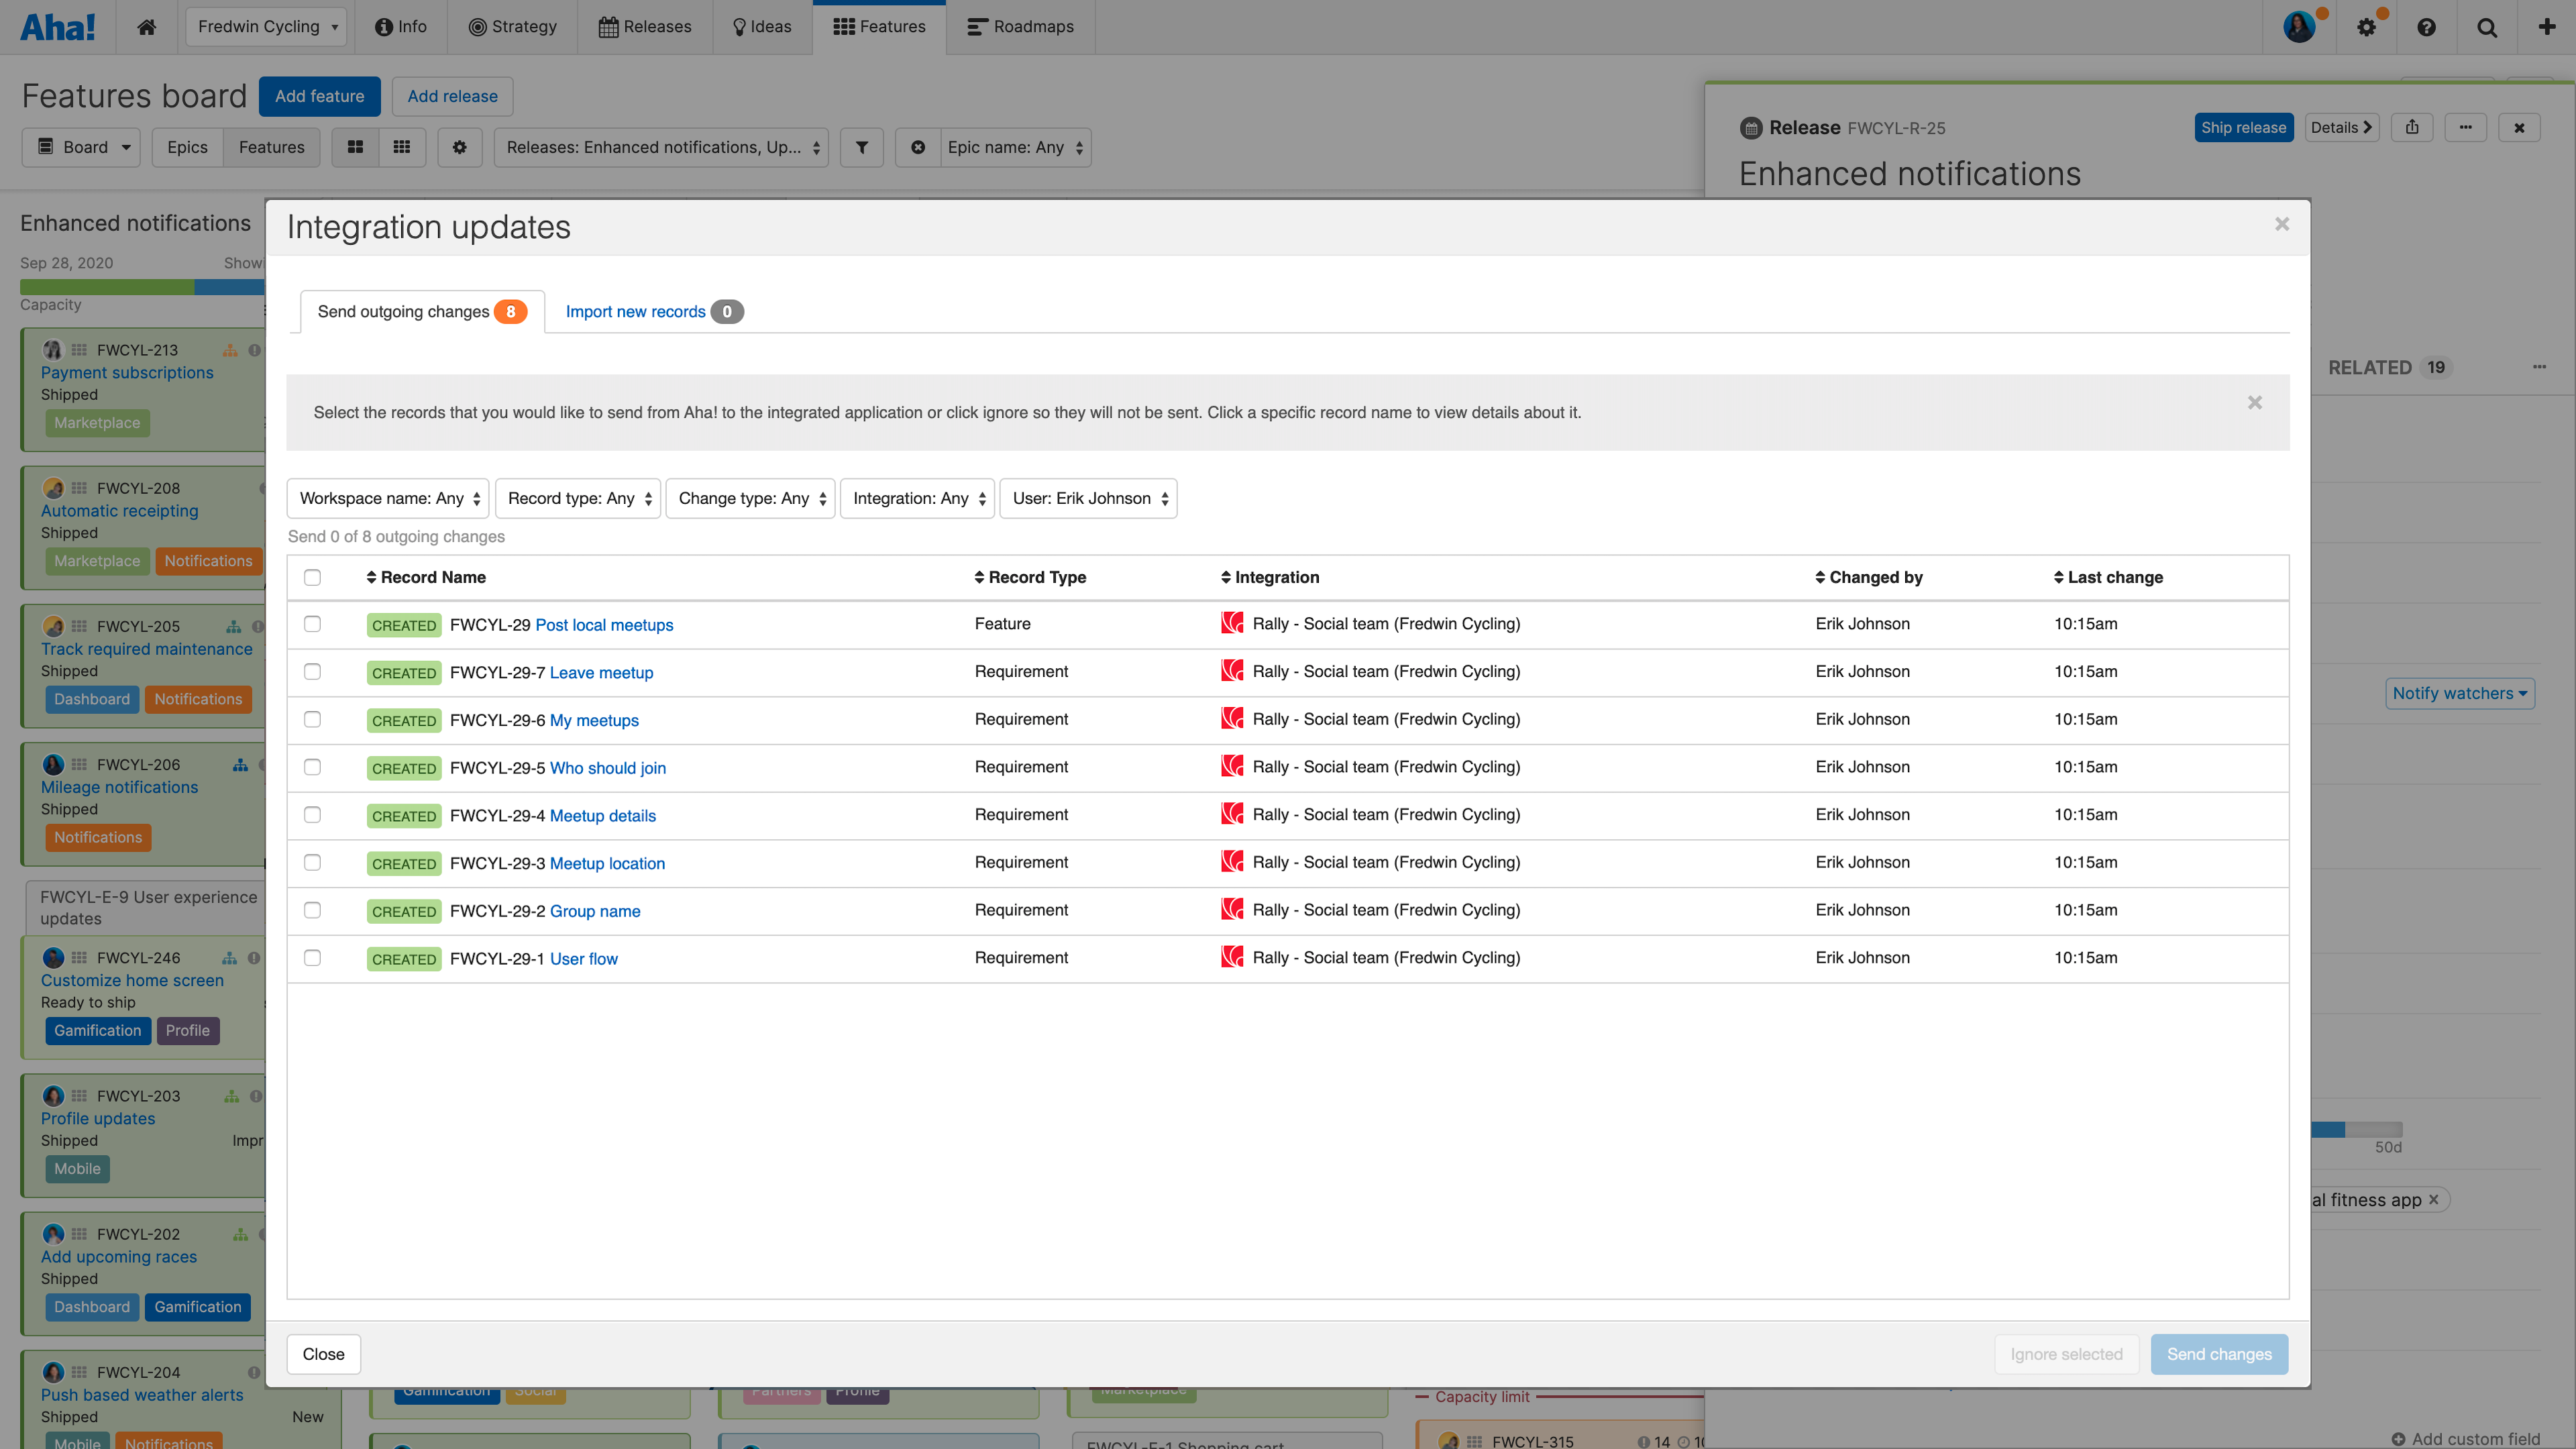Open the Integration: Any dropdown
The image size is (2576, 1449).
[x=916, y=498]
